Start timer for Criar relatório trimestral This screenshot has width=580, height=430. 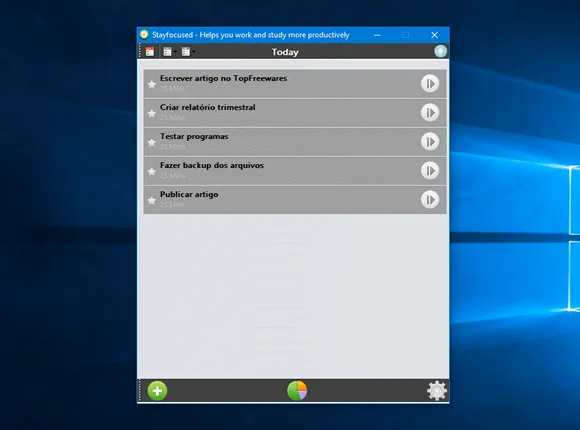point(430,112)
